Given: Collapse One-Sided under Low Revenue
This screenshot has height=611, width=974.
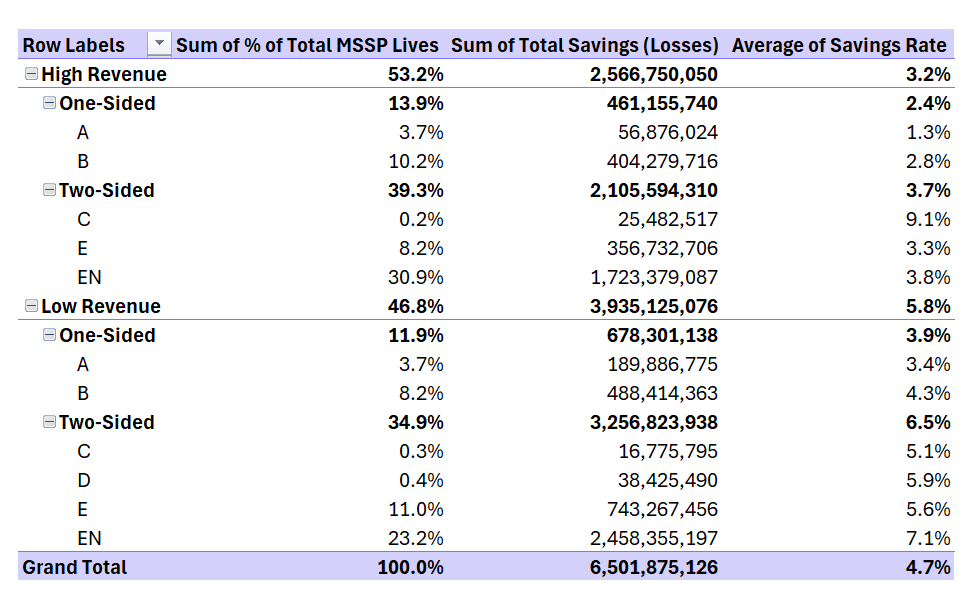Looking at the screenshot, I should tap(49, 336).
